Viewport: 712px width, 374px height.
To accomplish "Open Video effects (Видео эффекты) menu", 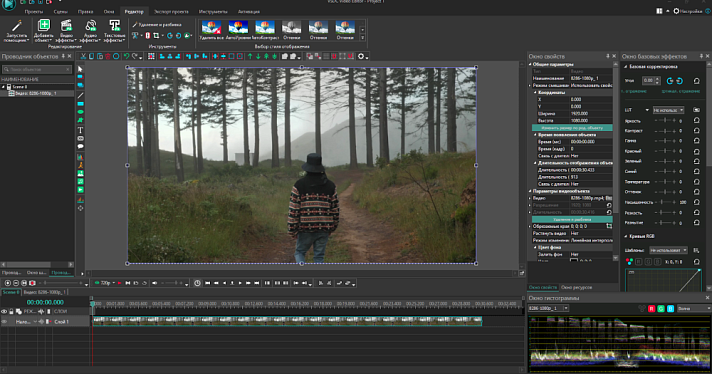I will (x=66, y=31).
